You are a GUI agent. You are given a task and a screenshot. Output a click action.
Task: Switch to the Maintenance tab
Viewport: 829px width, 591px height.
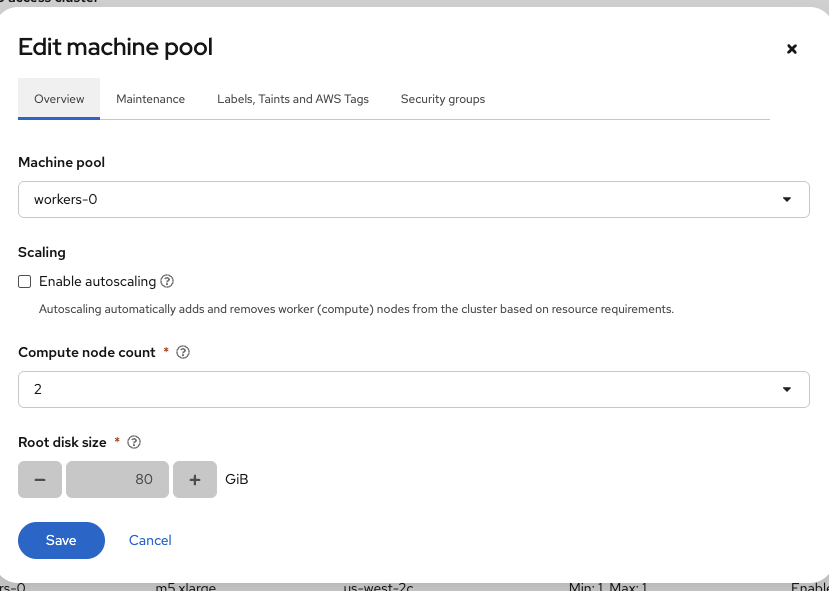point(150,99)
